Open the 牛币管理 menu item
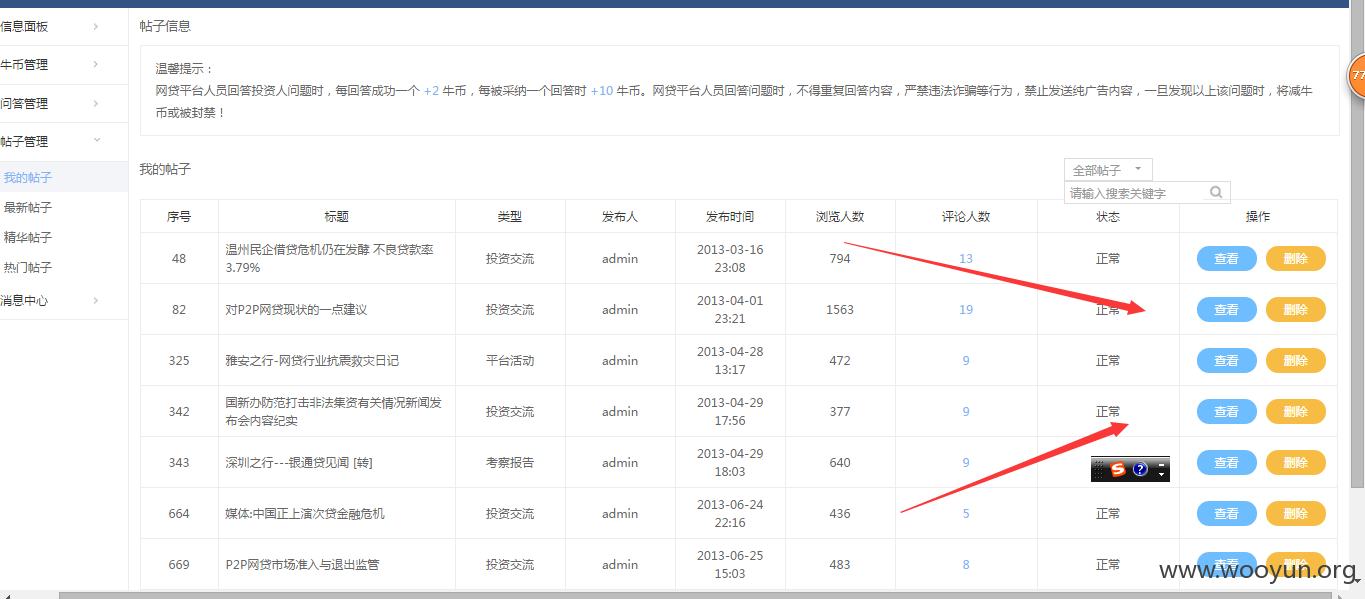 click(x=24, y=65)
